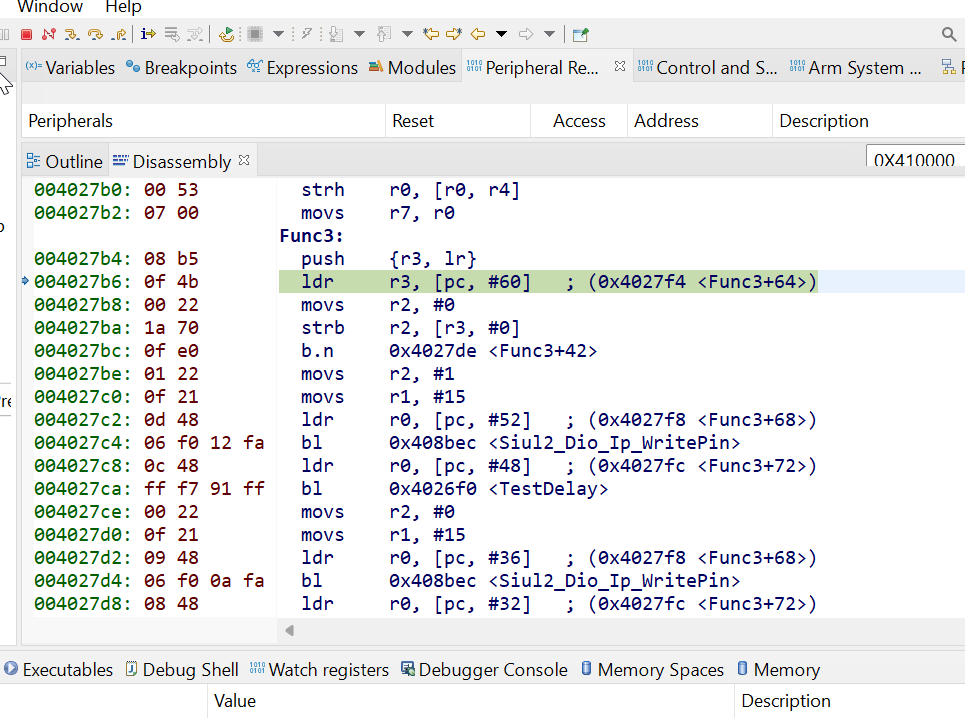Open the dropdown beside the back arrow
Viewport: 965px width, 718px height.
(501, 33)
